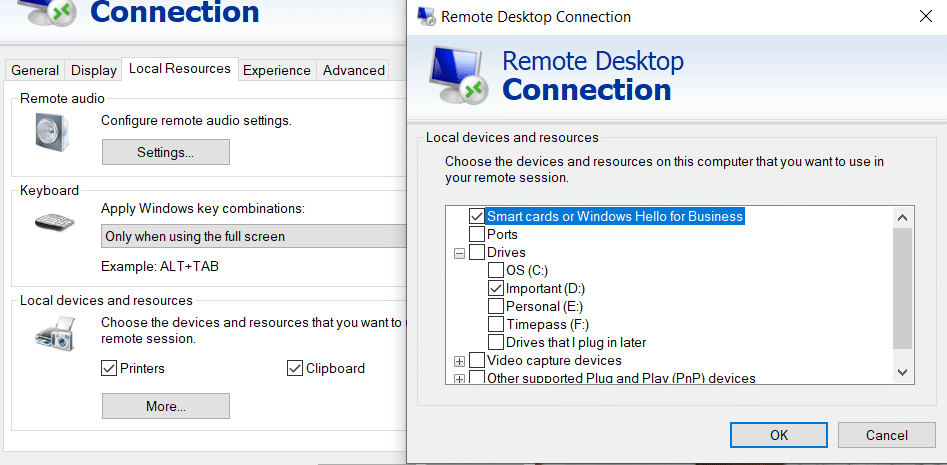Check Other supported Plug and Play devices box
Screen dimensions: 947x465
[x=477, y=379]
